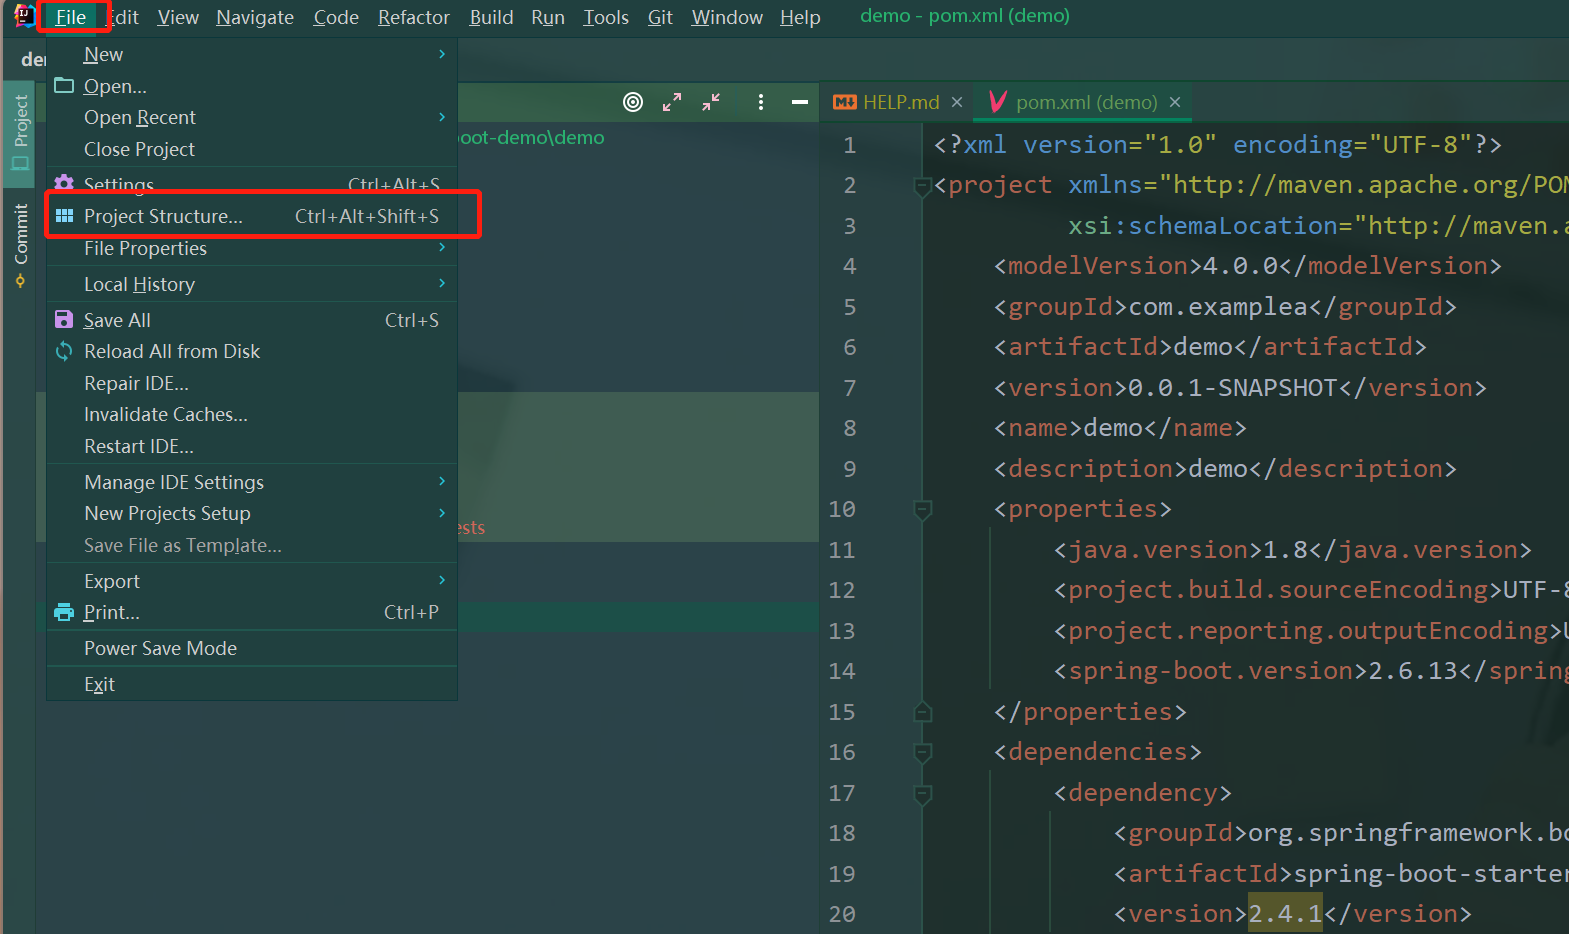
Task: Choose Restart IDE... menu item
Action: pos(252,446)
